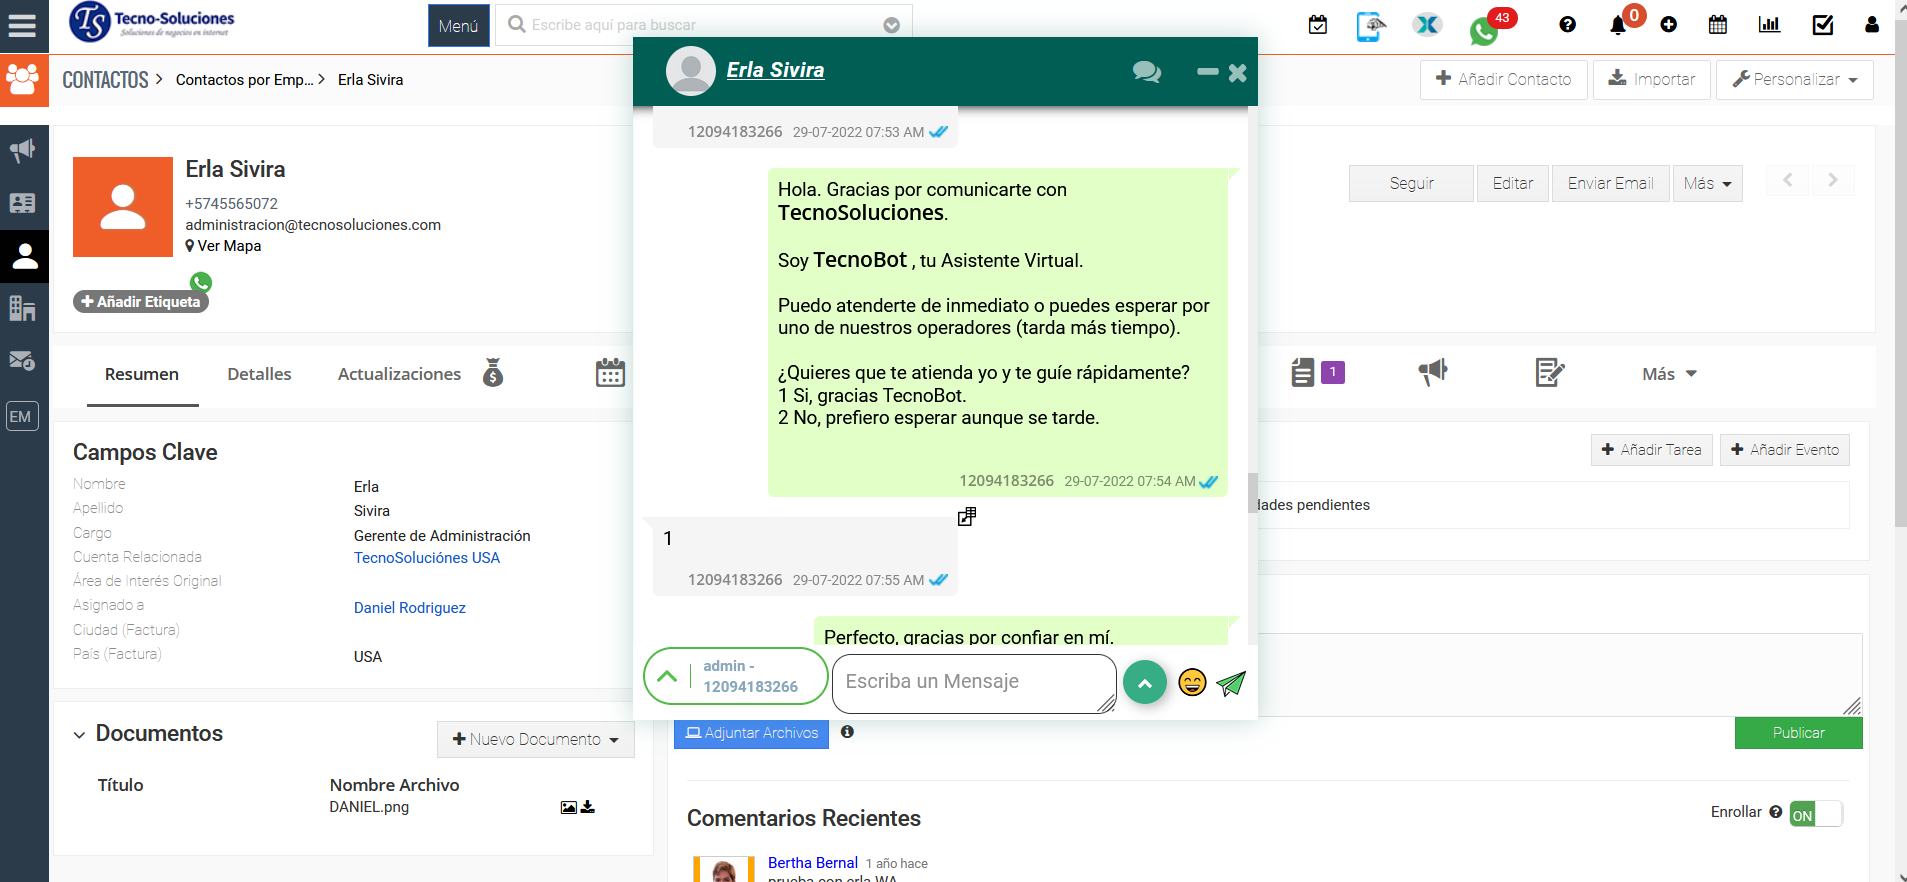
Task: Expand the Más dropdown beside Enviar Email
Action: coord(1707,184)
